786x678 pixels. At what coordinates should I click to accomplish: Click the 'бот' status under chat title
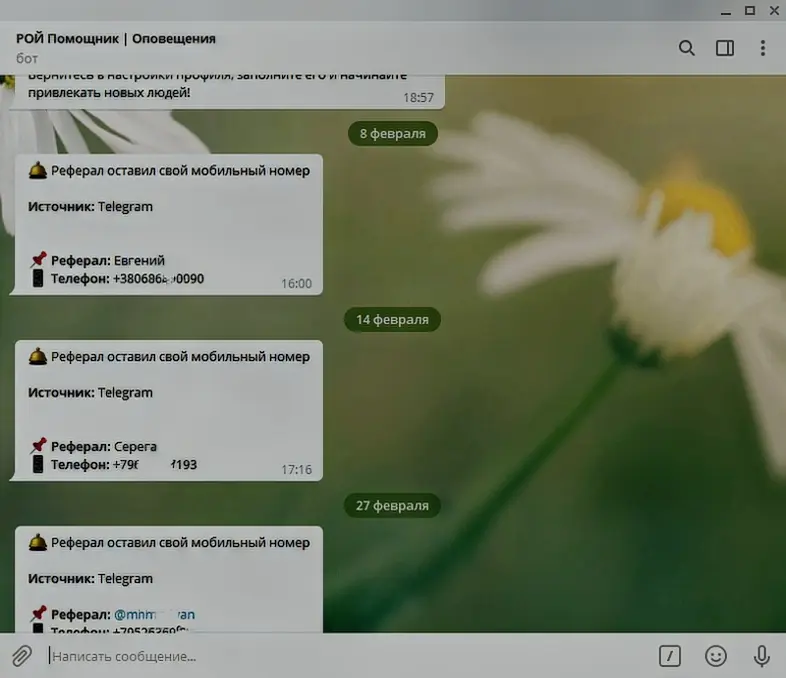pos(27,59)
